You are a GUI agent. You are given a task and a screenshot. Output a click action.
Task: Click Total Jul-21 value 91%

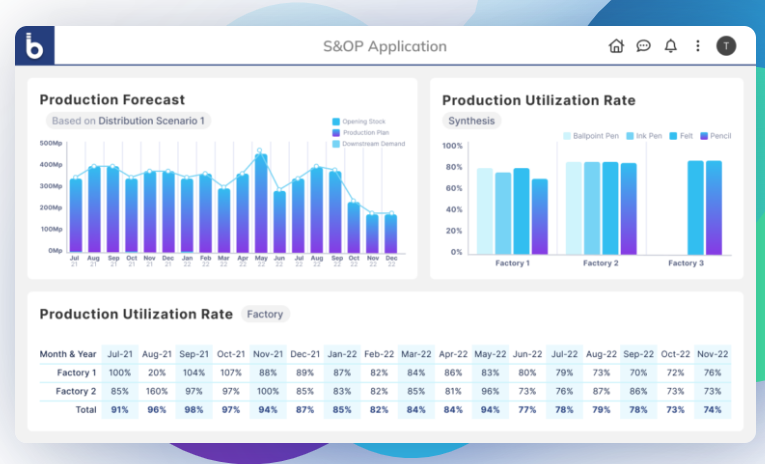point(120,410)
